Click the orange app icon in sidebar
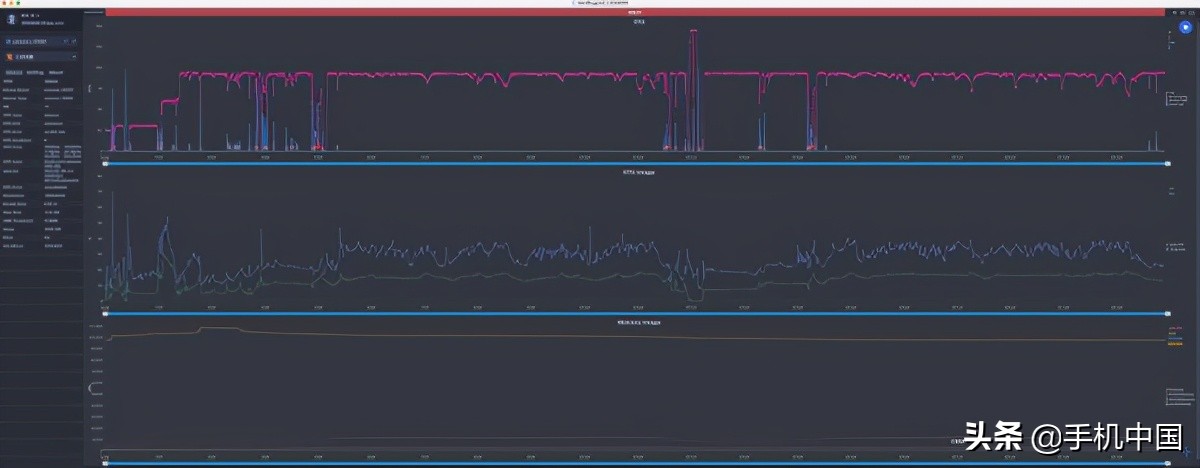The image size is (1200, 468). click(x=9, y=57)
